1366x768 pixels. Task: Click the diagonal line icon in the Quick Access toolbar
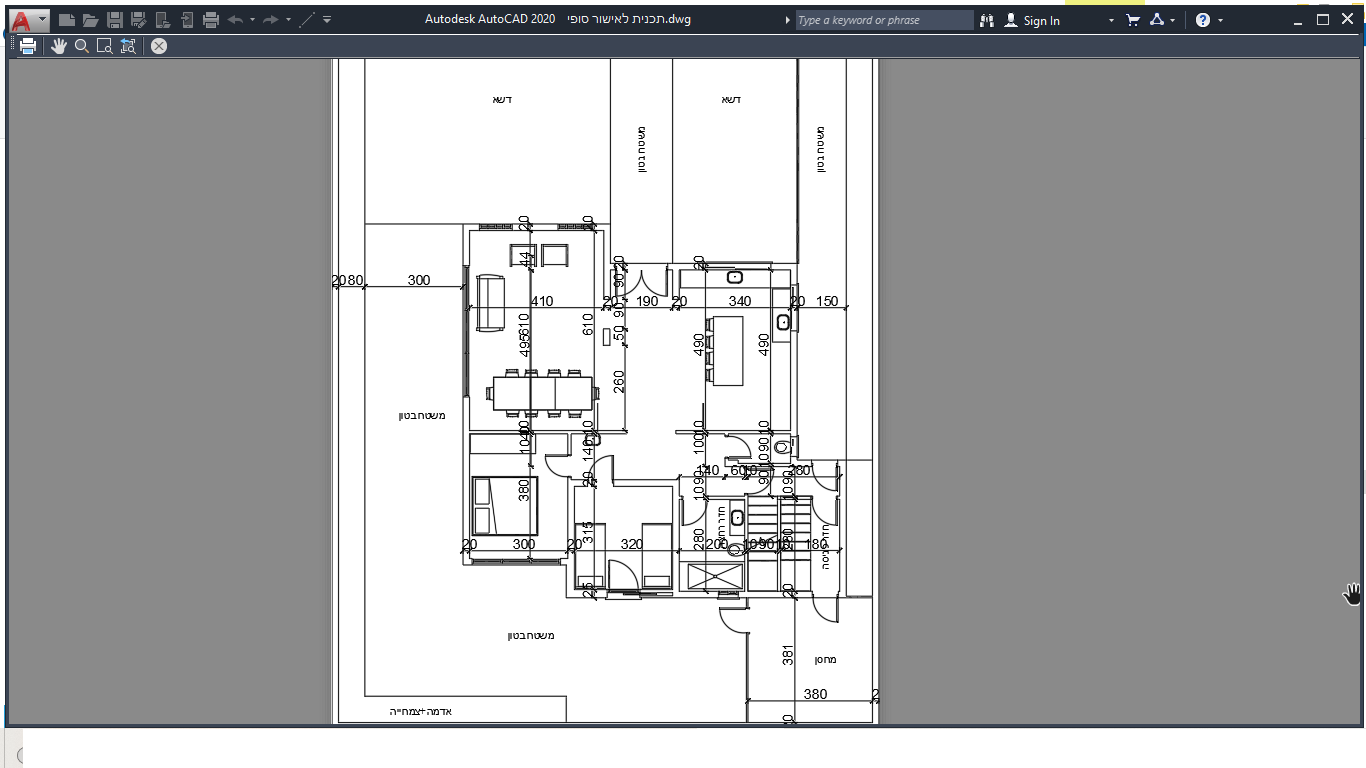pos(307,20)
